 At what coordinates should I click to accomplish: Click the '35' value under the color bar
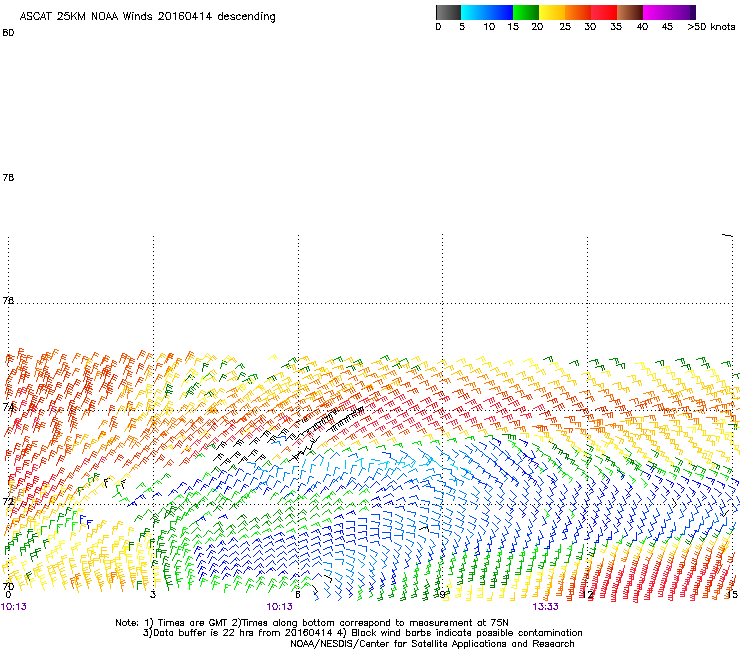(616, 27)
